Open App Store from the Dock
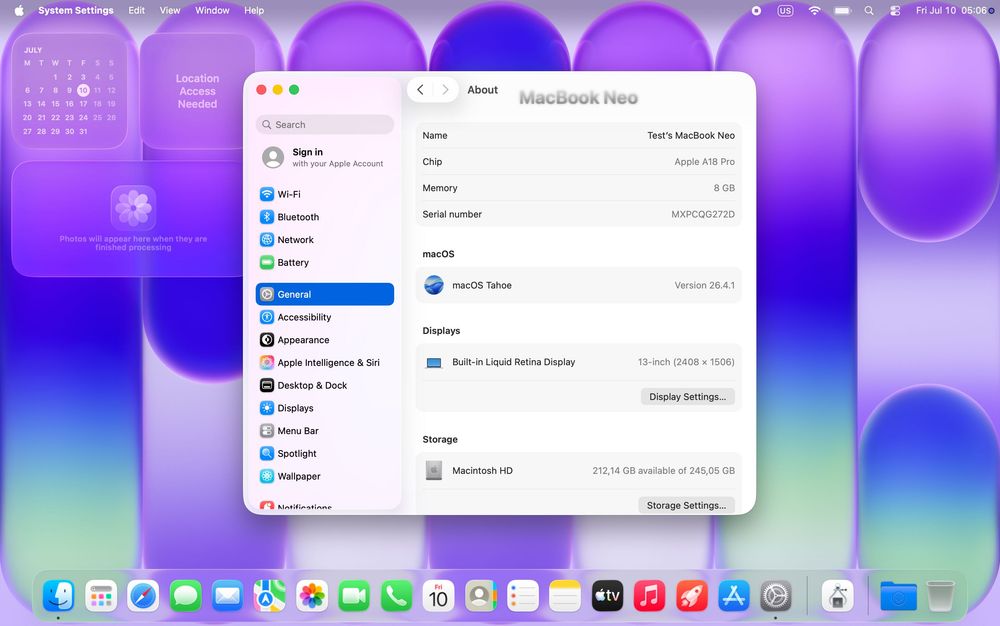The width and height of the screenshot is (1000, 626). 733,597
